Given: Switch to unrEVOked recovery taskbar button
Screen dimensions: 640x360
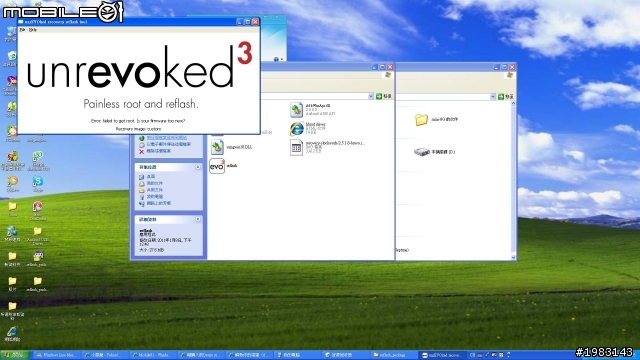Looking at the screenshot, I should [442, 355].
